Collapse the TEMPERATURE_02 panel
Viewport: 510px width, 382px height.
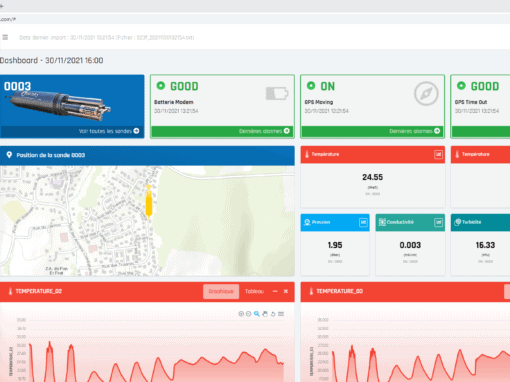(x=275, y=291)
